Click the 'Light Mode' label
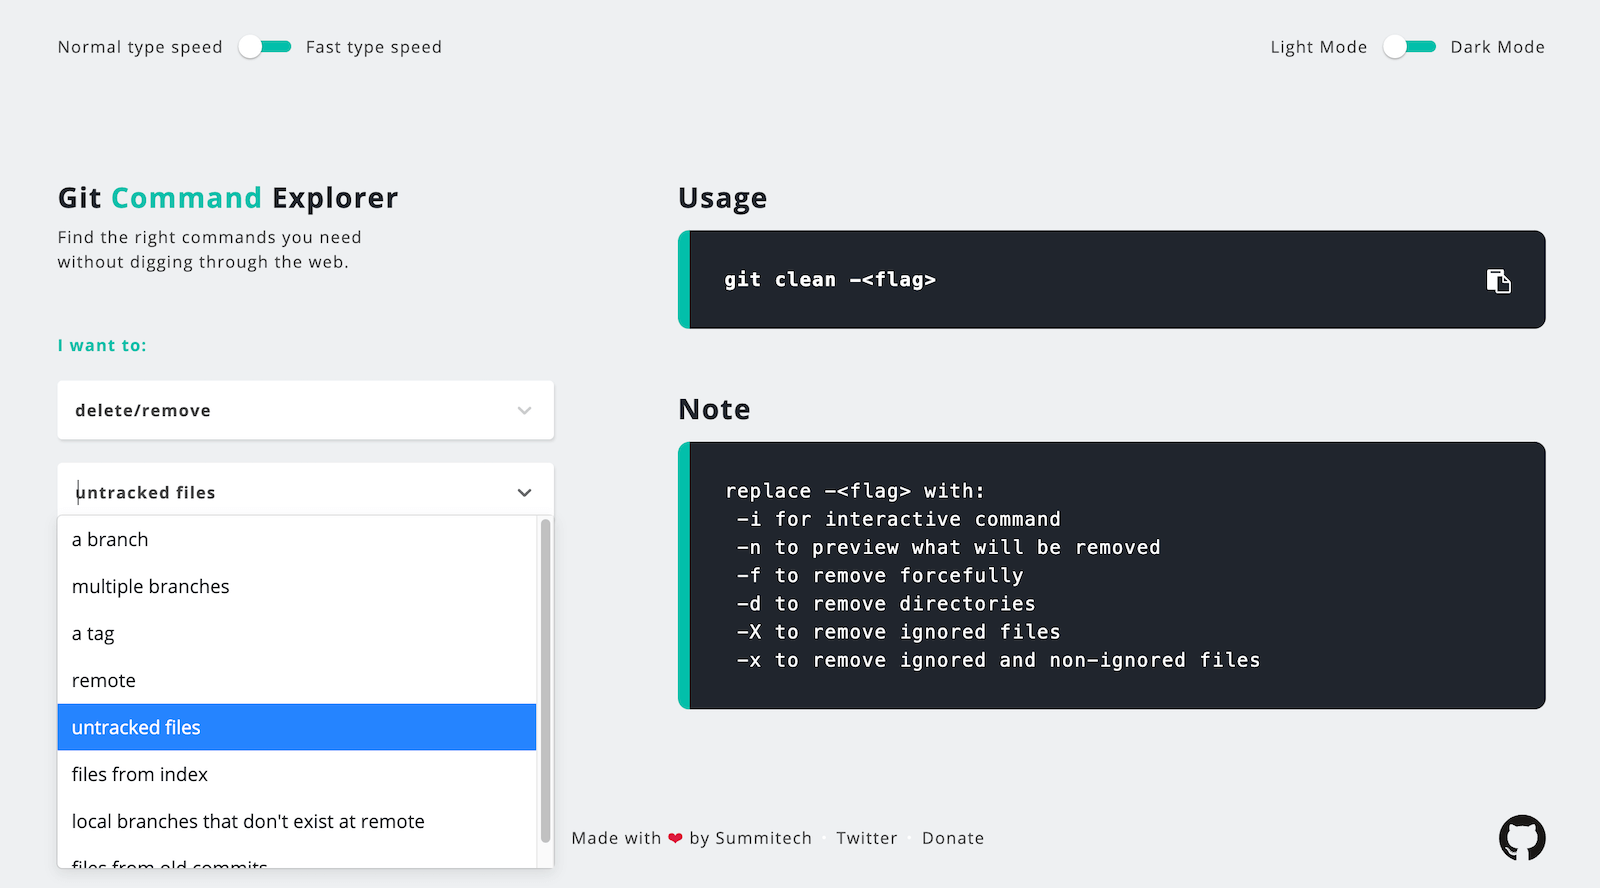The width and height of the screenshot is (1600, 888). (1319, 47)
